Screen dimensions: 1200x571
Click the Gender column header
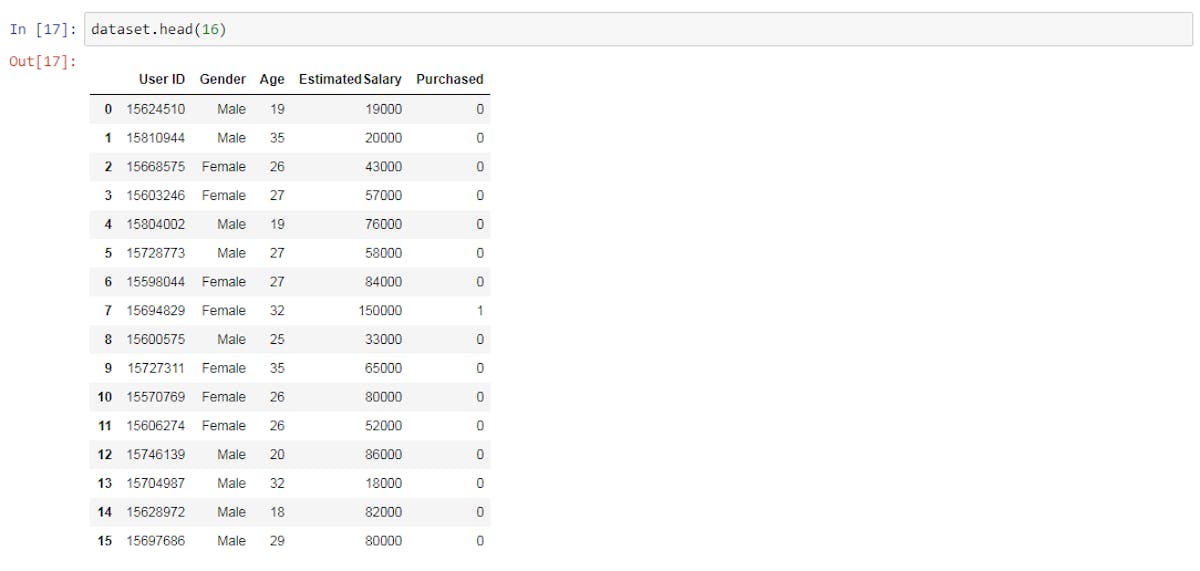tap(222, 79)
